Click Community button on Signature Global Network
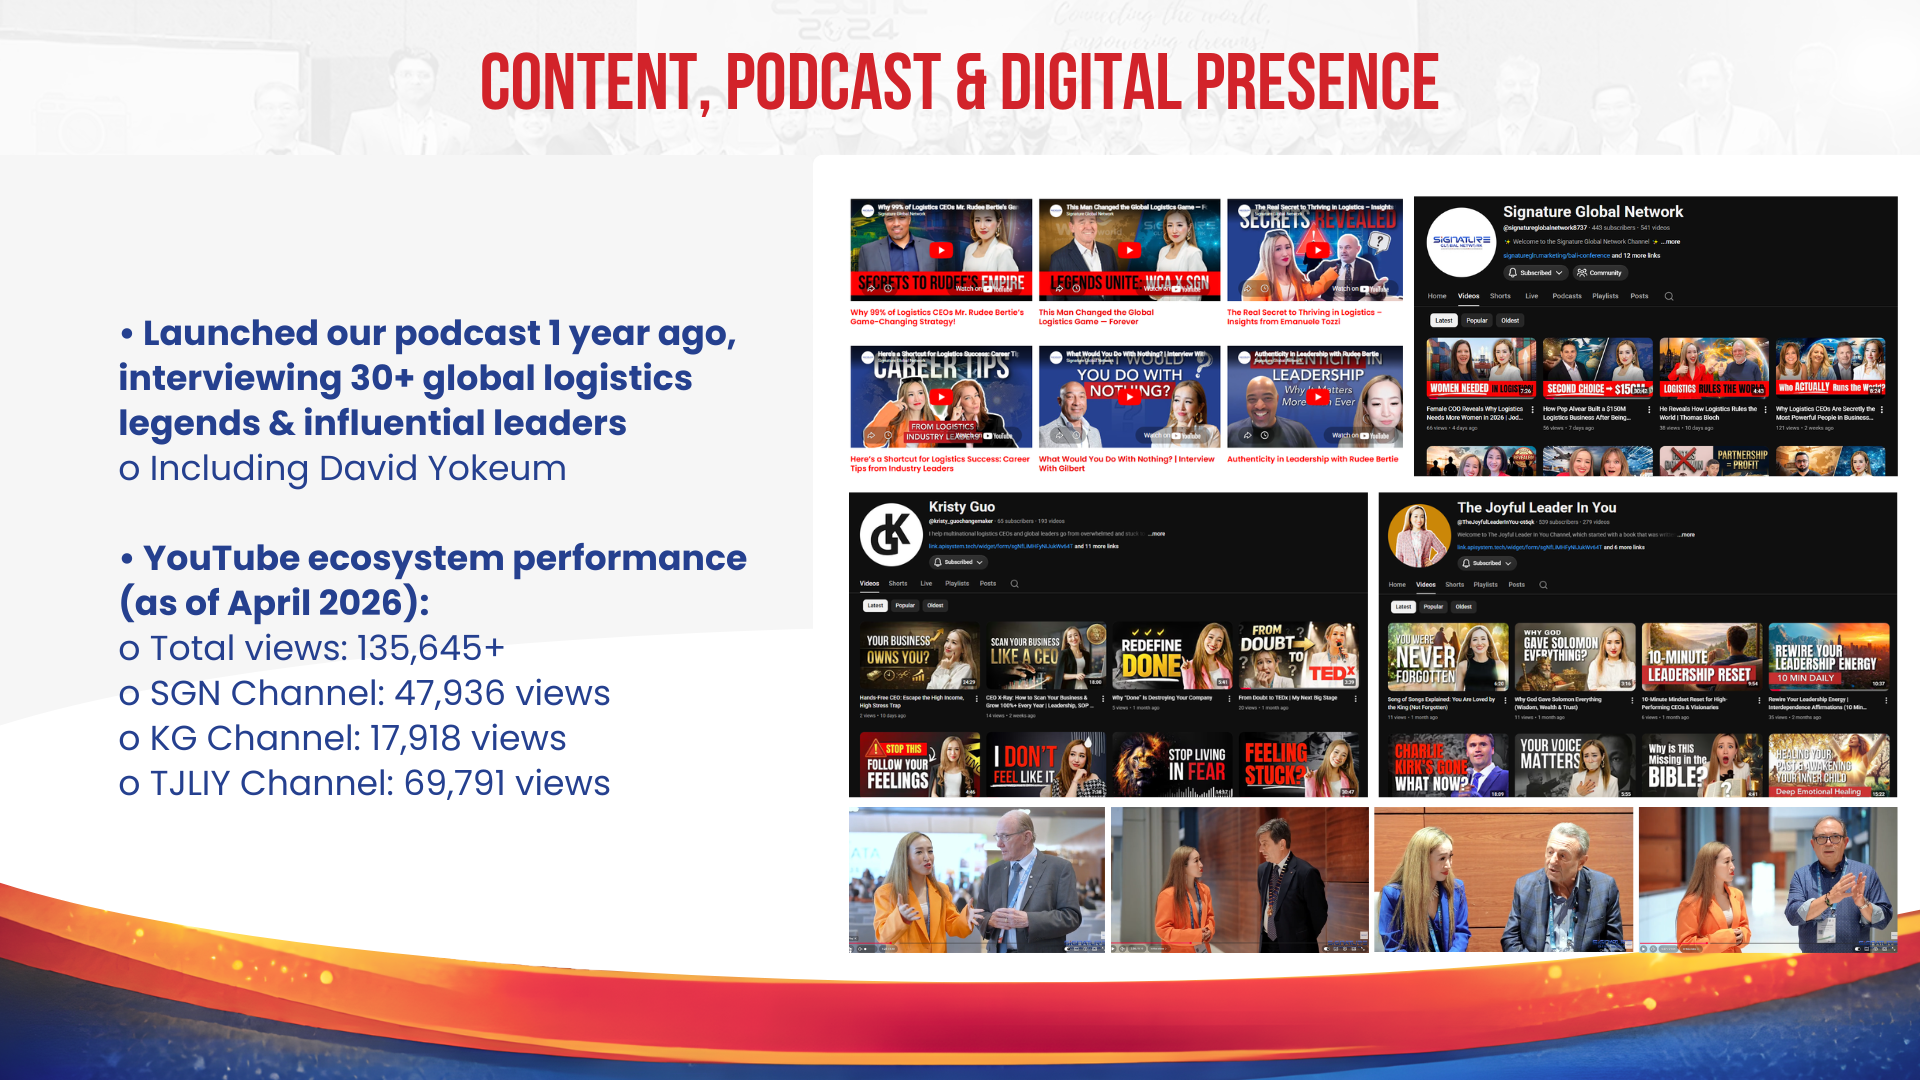The image size is (1920, 1080). tap(1599, 273)
